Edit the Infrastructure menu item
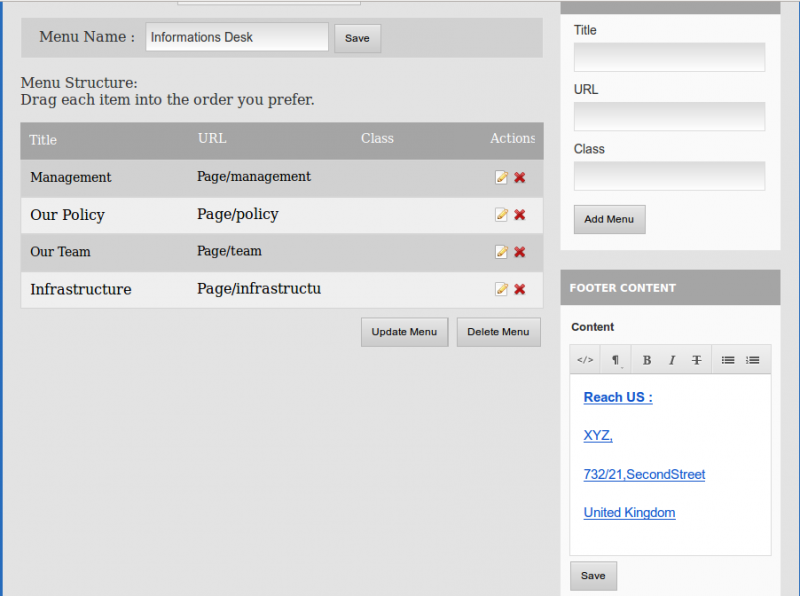Viewport: 800px width, 596px height. coord(501,289)
